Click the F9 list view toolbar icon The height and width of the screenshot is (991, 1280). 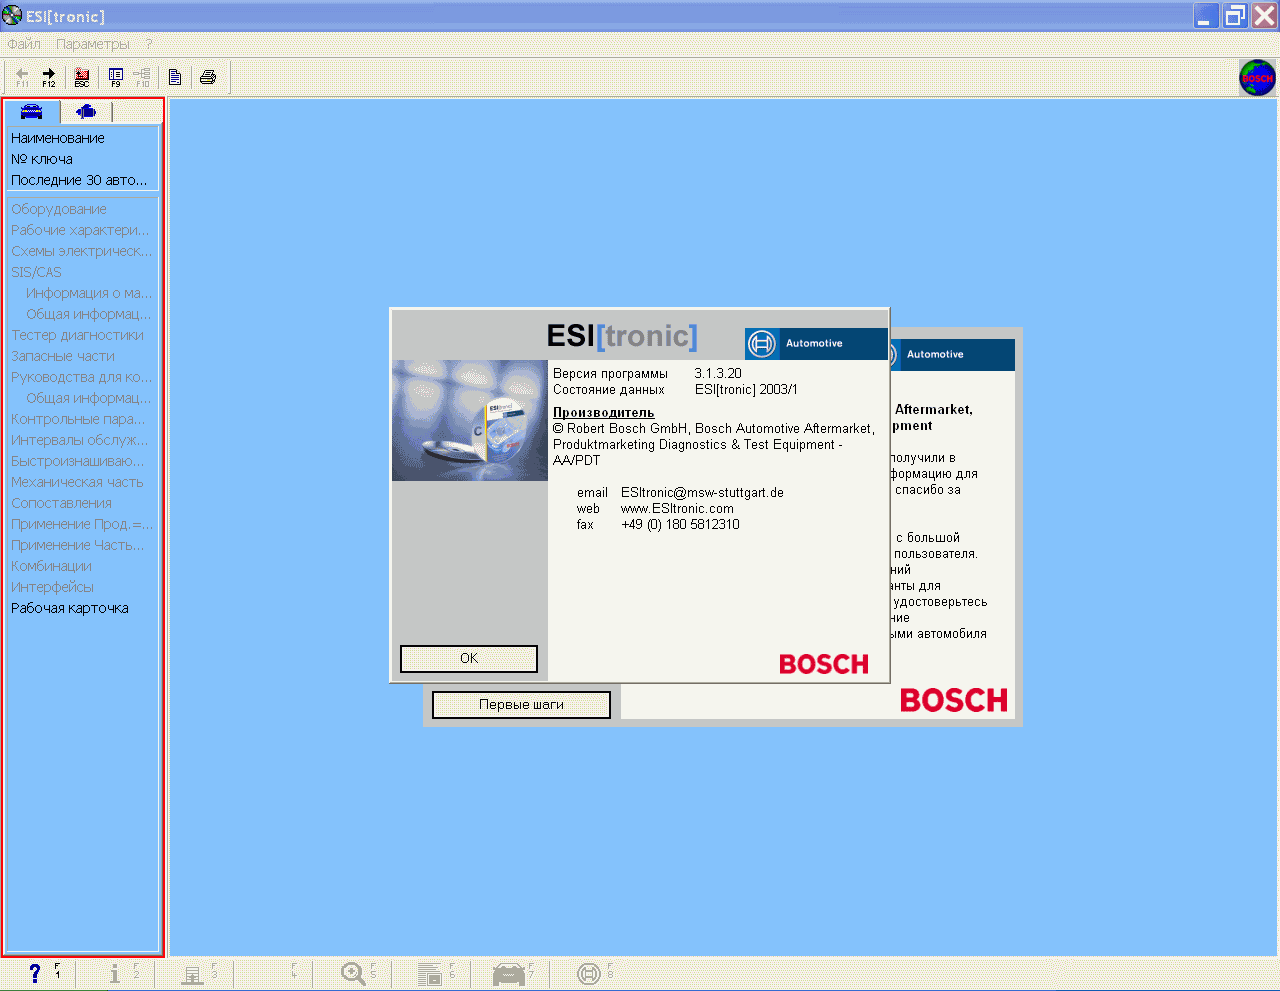pyautogui.click(x=116, y=76)
